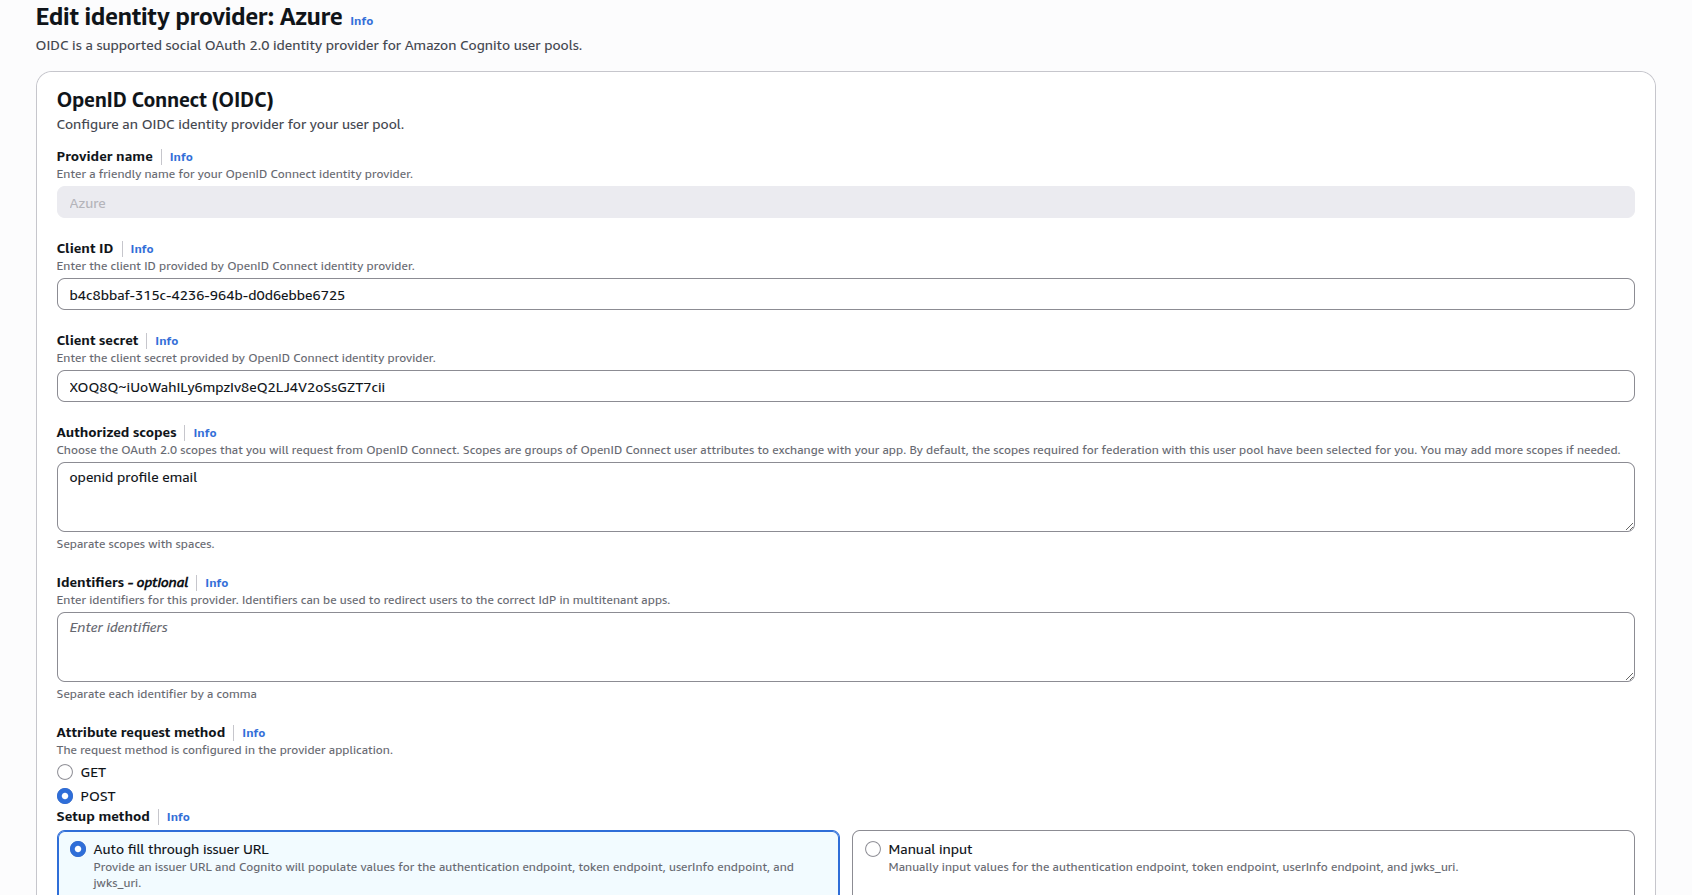Click the "Provider name" label
Screen dimensions: 1692x895
pyautogui.click(x=105, y=157)
